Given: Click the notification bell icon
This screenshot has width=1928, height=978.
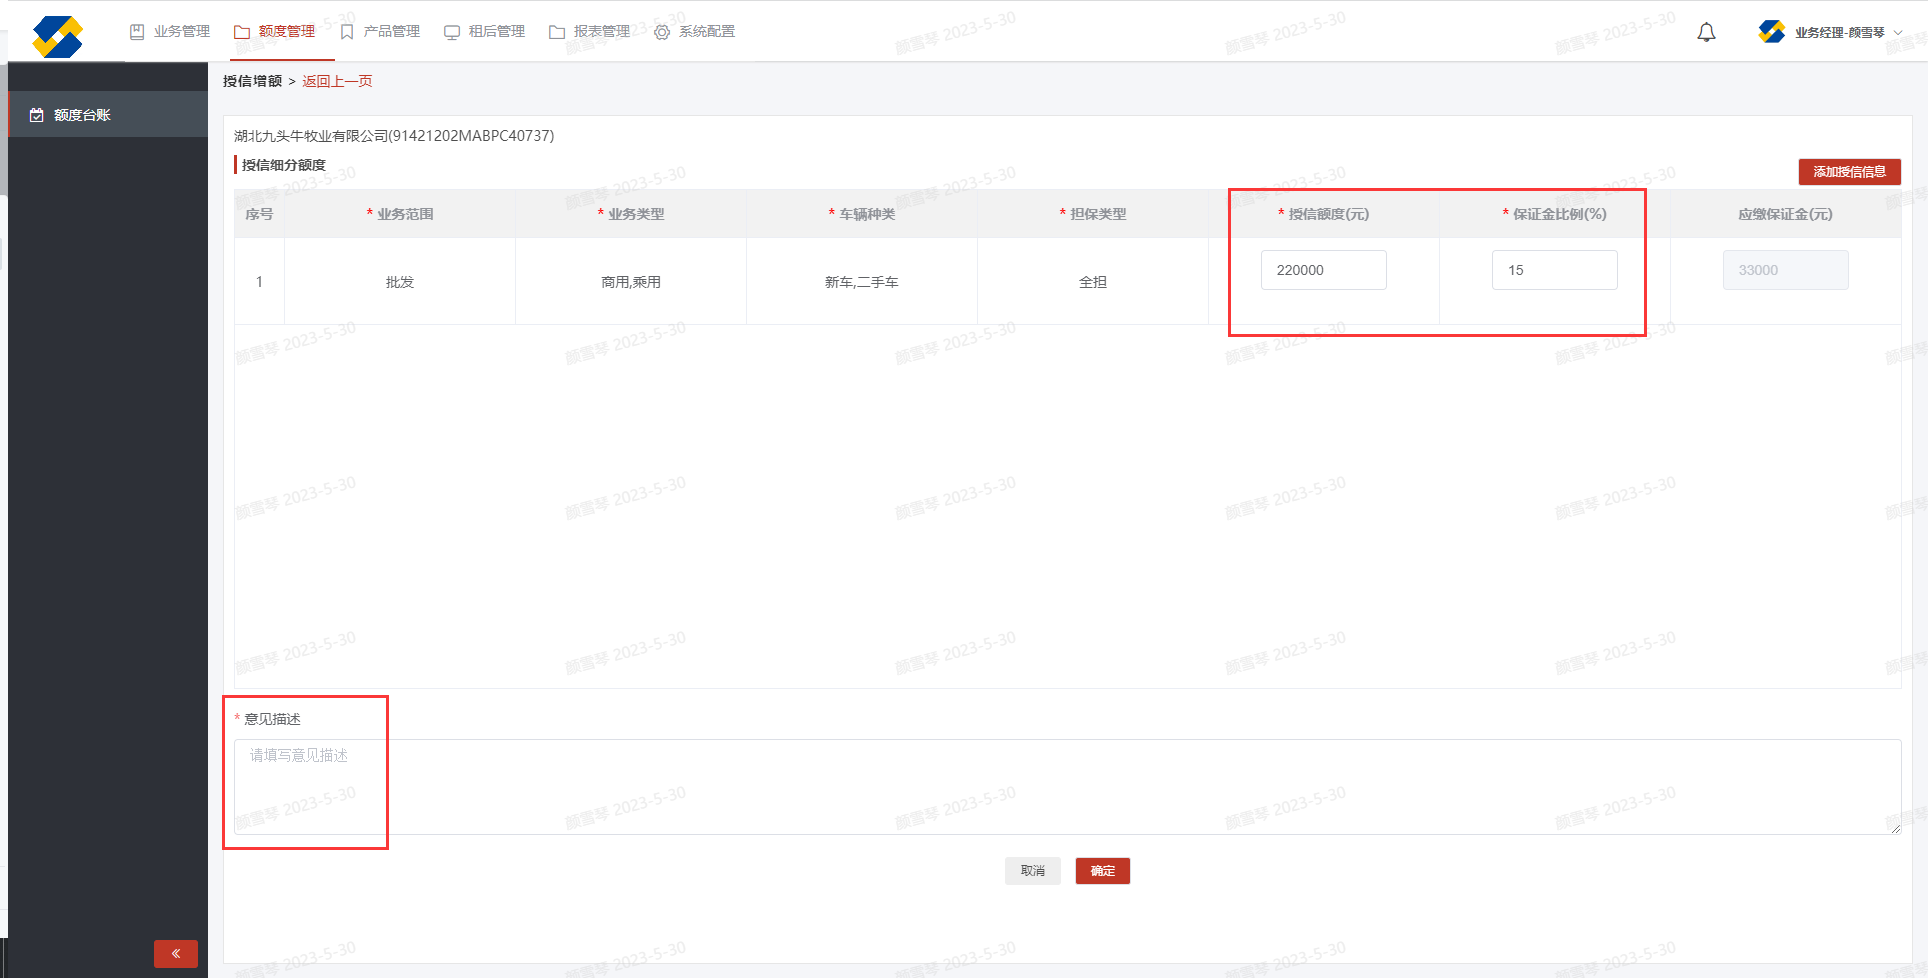Looking at the screenshot, I should pos(1706,32).
